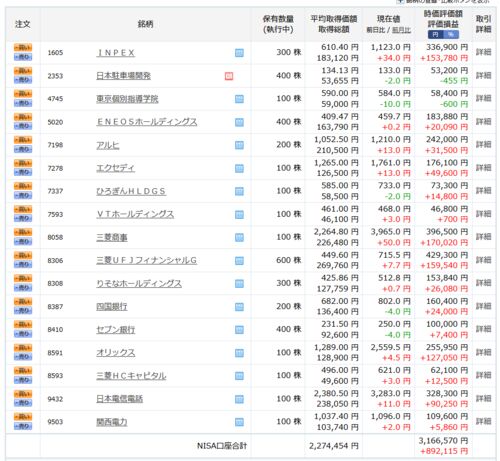
Task: Sell アルヒ shares
Action: tap(23, 149)
